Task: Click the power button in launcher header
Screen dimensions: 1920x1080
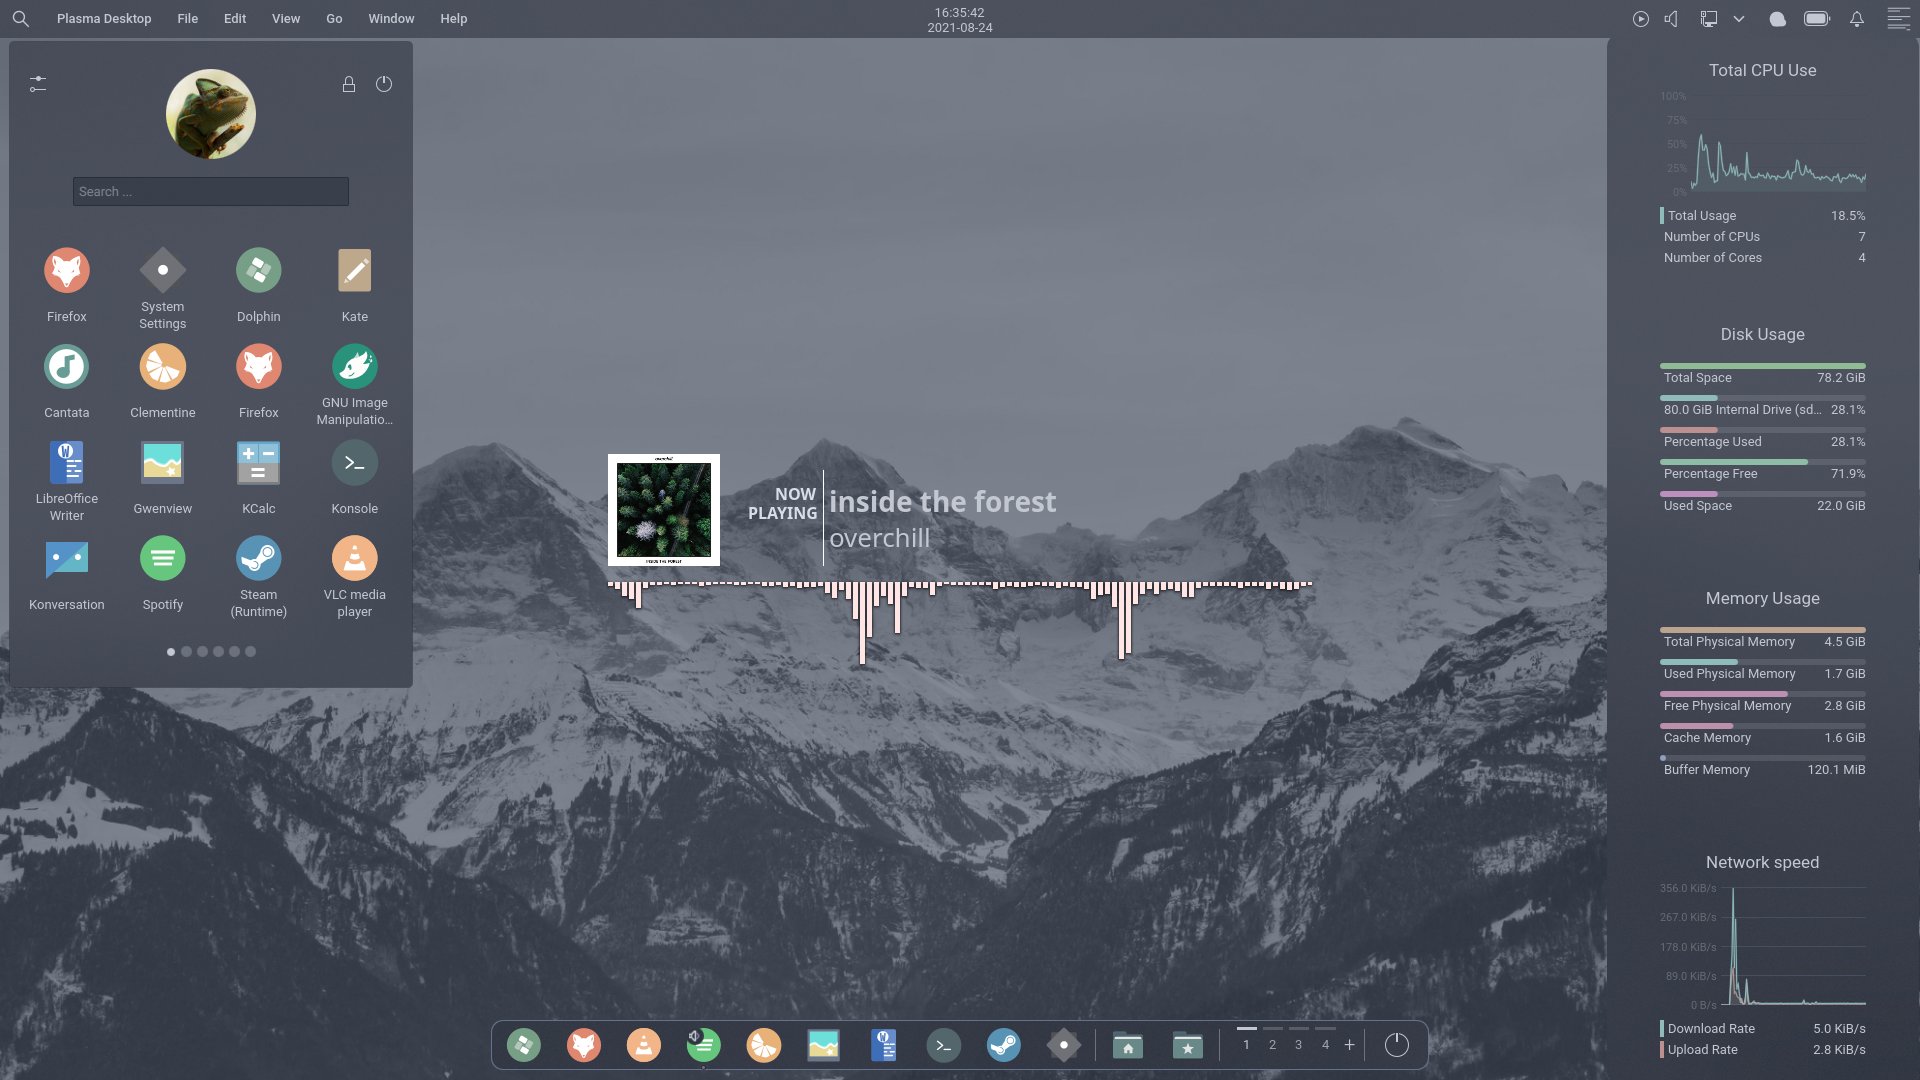Action: tap(384, 84)
